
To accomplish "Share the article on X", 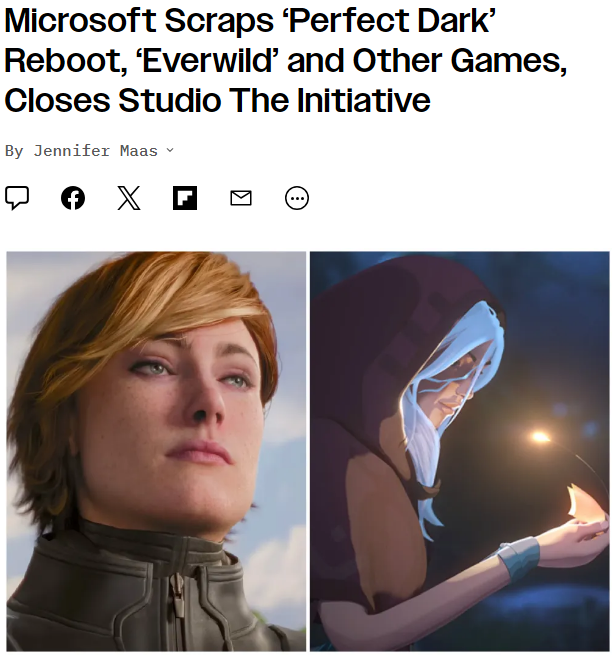I will 129,198.
